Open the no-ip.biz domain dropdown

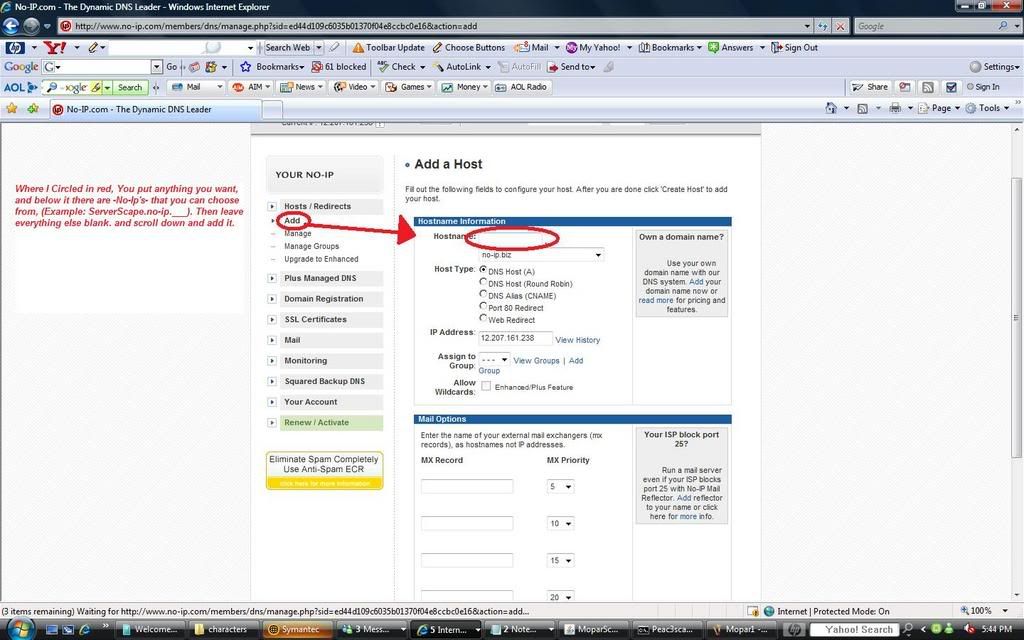[x=541, y=255]
